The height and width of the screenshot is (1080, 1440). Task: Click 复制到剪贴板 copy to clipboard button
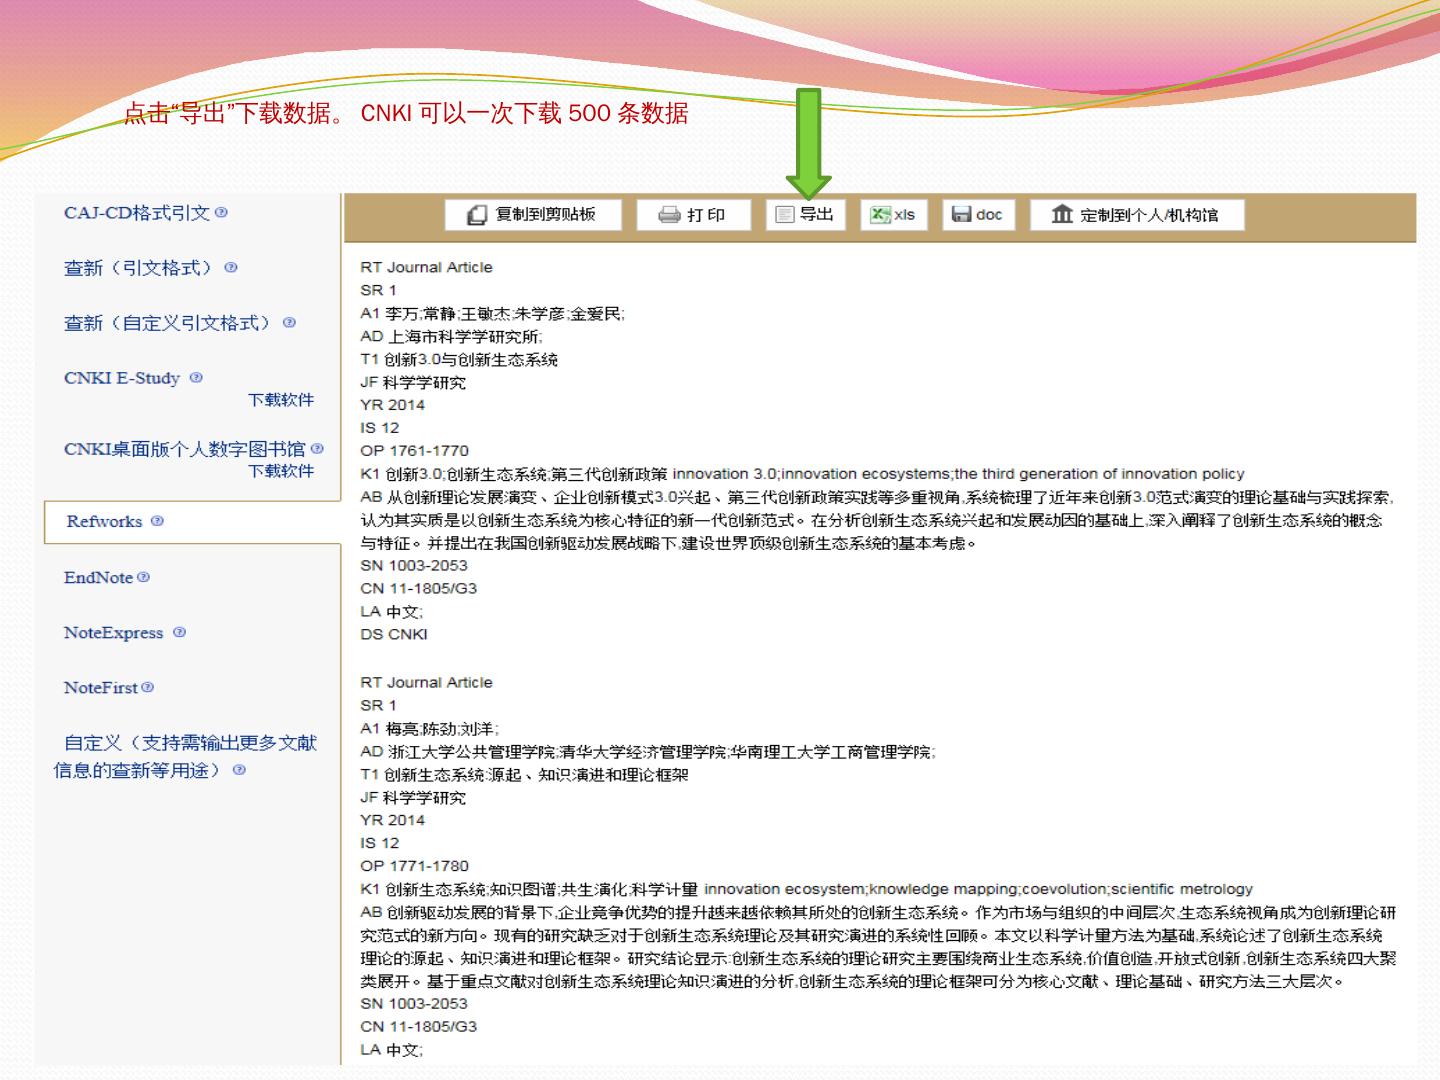click(x=532, y=215)
